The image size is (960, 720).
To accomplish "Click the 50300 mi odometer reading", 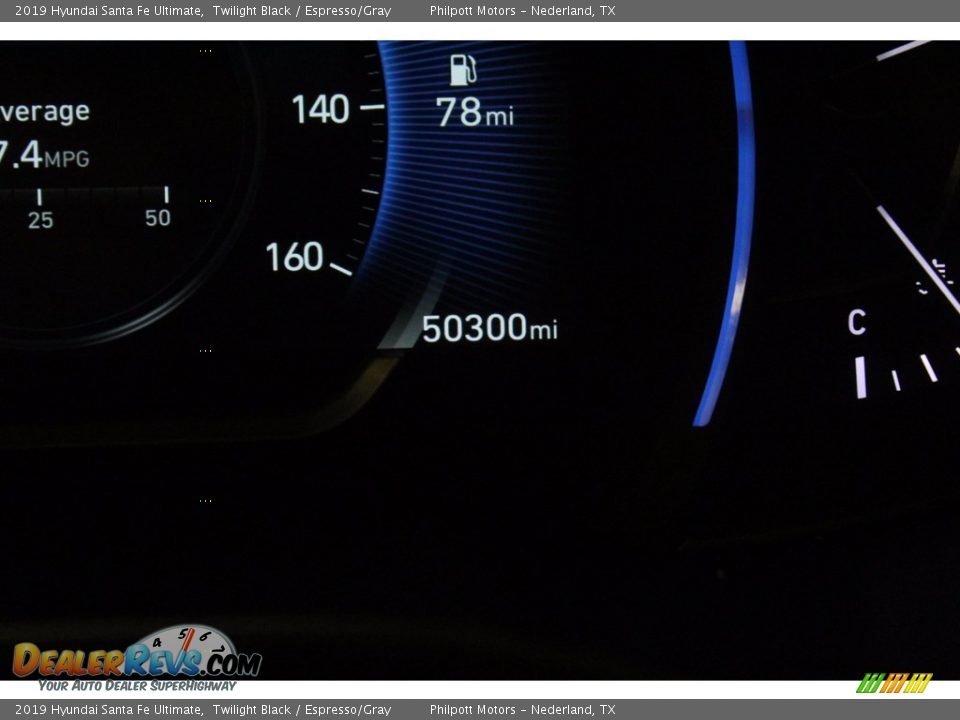I will click(490, 328).
